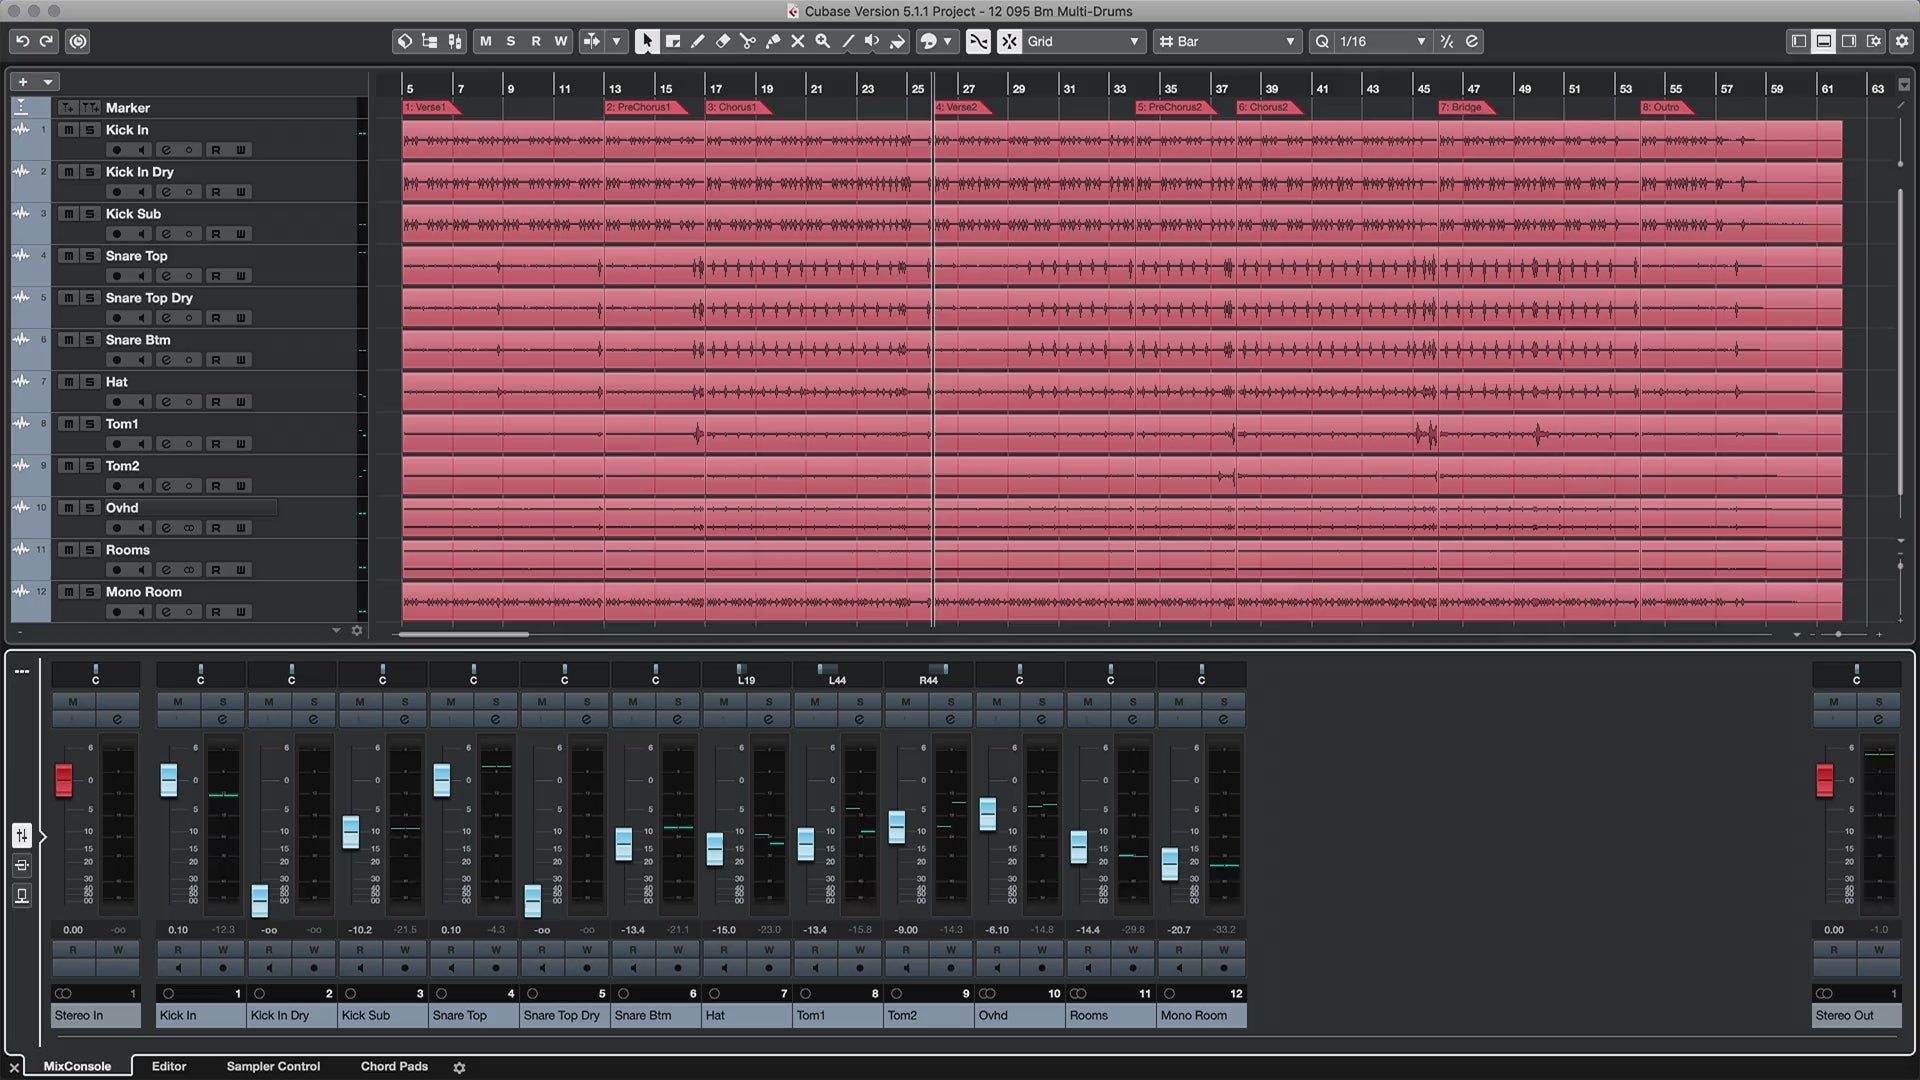The image size is (1920, 1080).
Task: Open the Bar grid type dropdown
Action: coord(1227,41)
